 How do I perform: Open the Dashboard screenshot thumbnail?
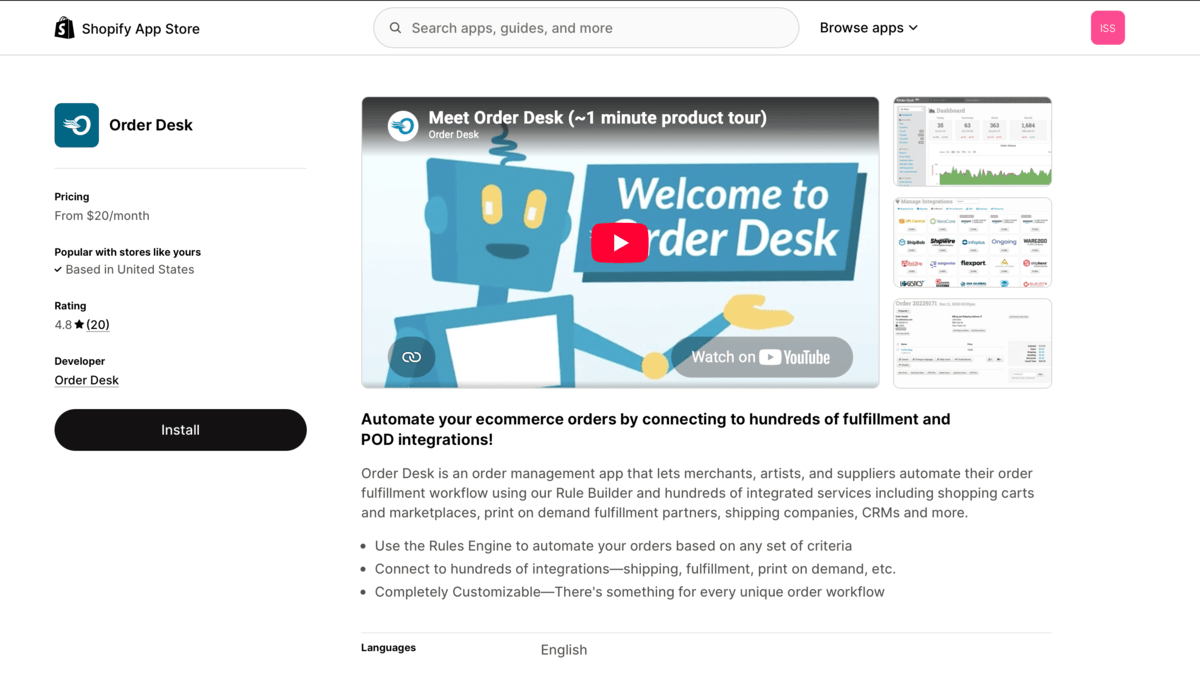click(972, 141)
